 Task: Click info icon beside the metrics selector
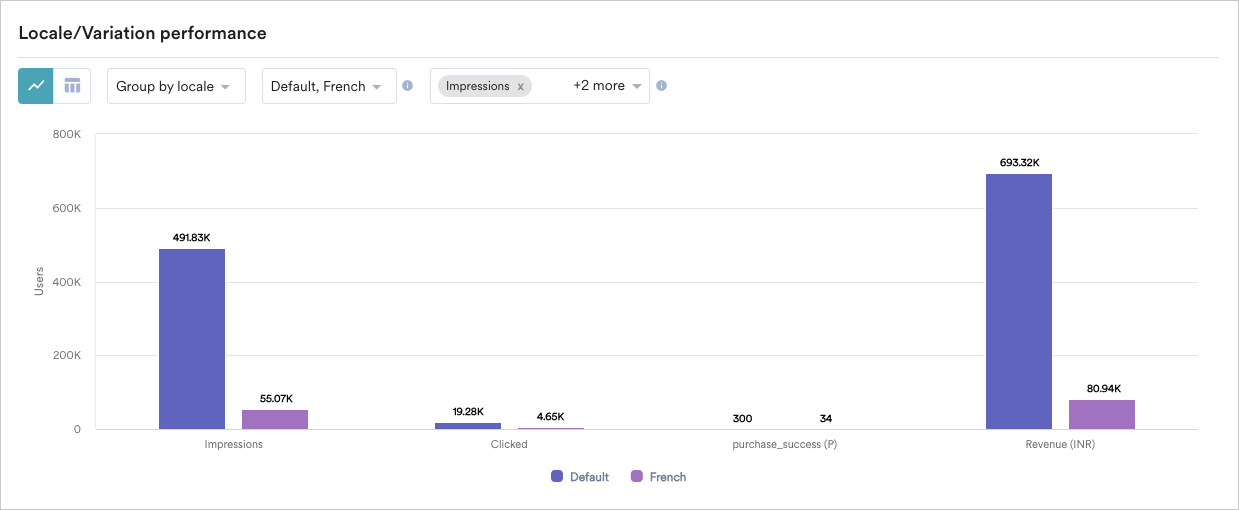click(661, 86)
